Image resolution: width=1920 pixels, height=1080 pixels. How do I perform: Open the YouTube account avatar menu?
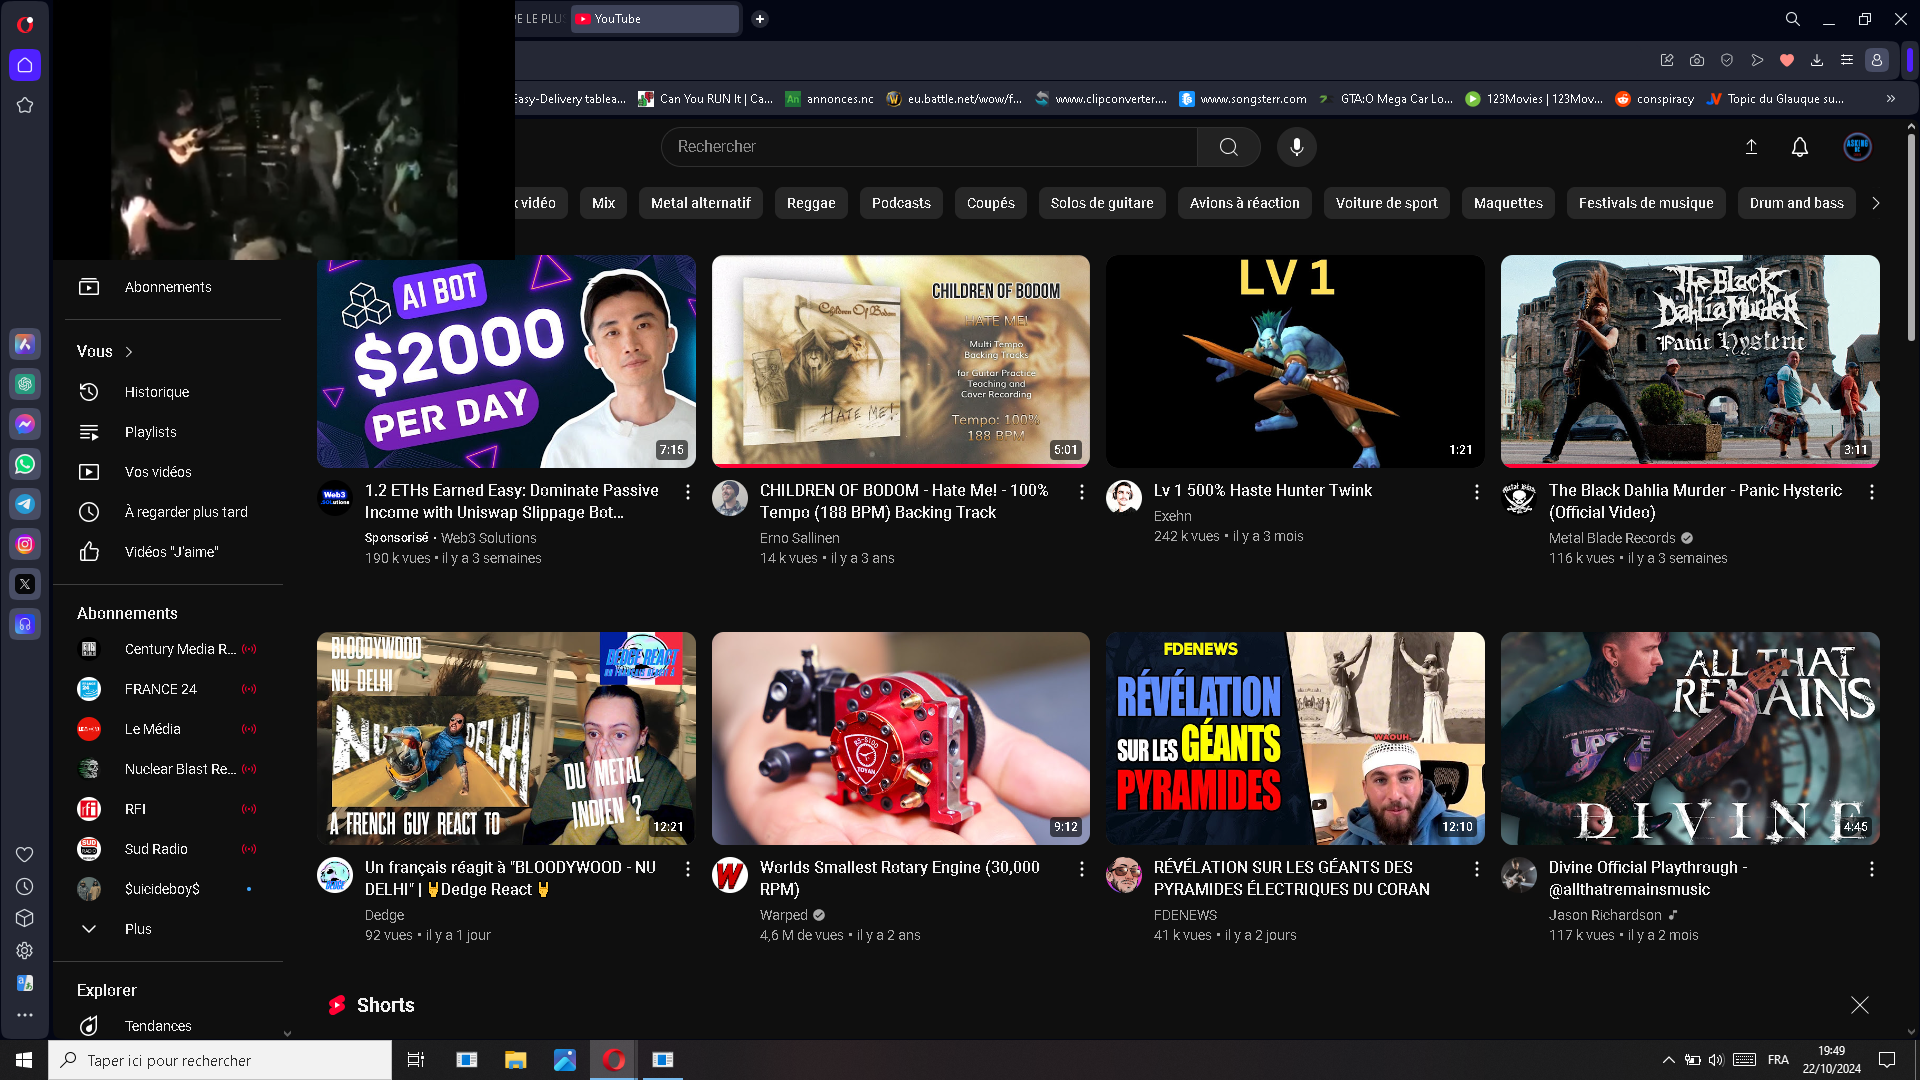tap(1857, 147)
